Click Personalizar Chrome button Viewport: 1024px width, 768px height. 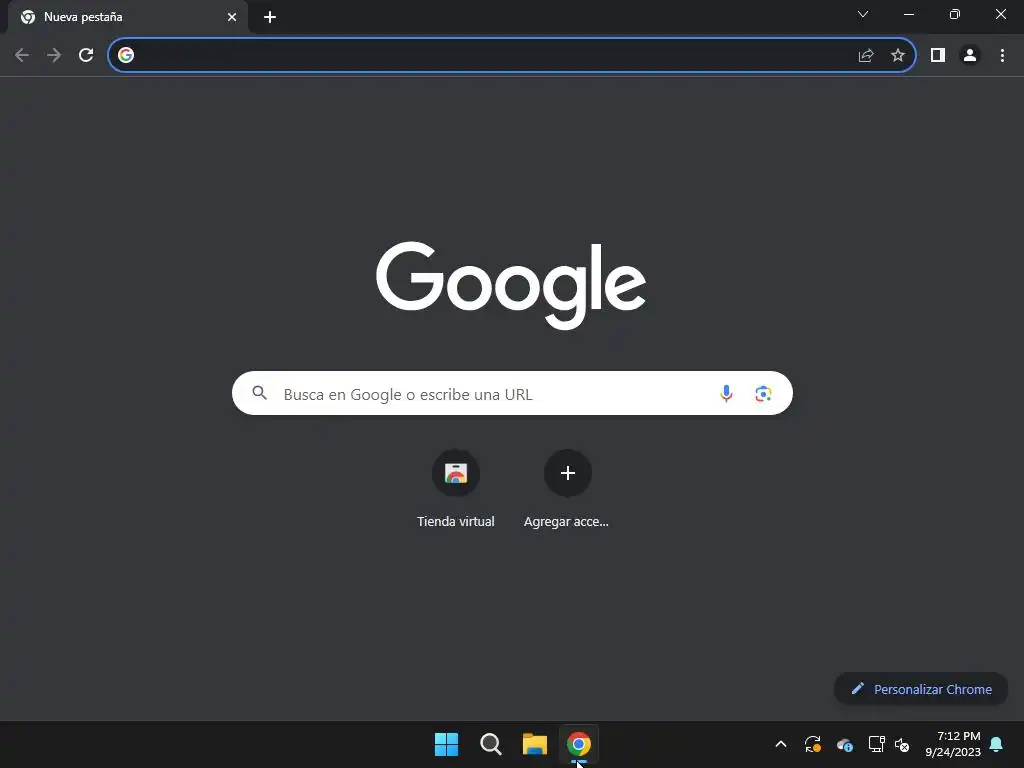click(x=921, y=689)
